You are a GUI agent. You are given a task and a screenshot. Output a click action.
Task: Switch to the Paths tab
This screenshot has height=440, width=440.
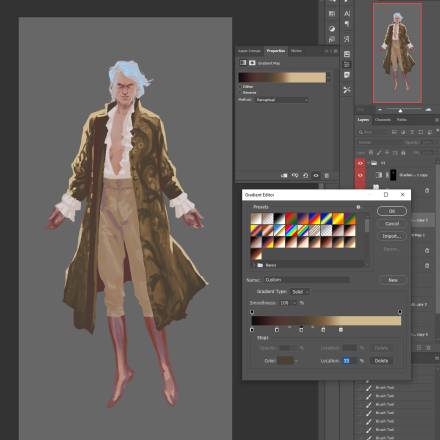[401, 119]
